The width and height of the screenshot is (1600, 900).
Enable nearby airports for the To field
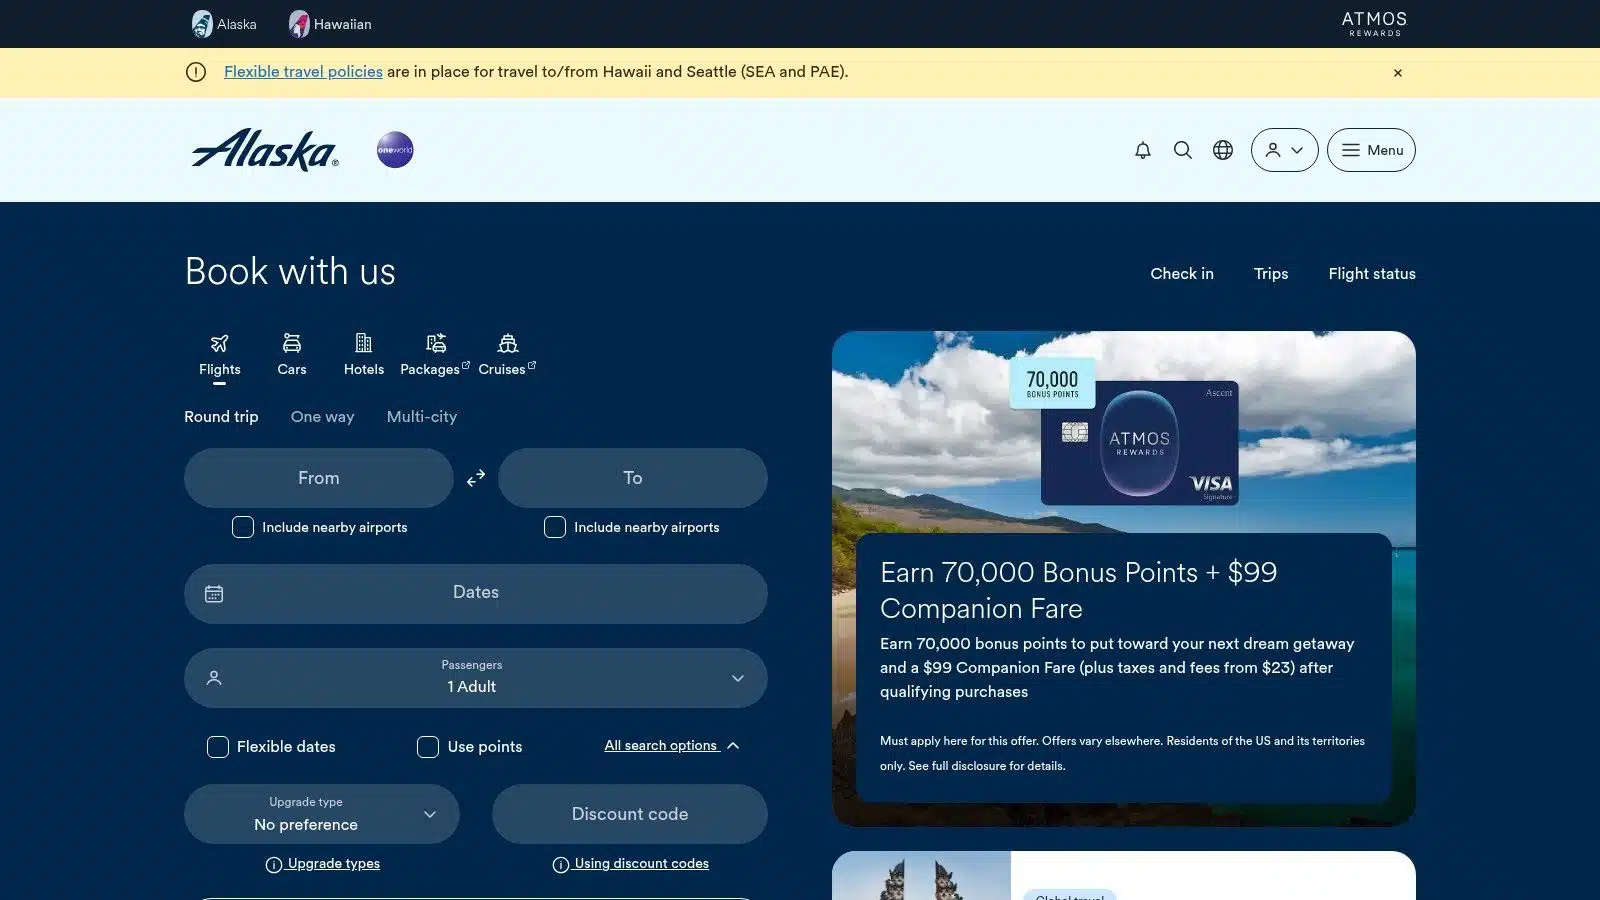coord(555,527)
